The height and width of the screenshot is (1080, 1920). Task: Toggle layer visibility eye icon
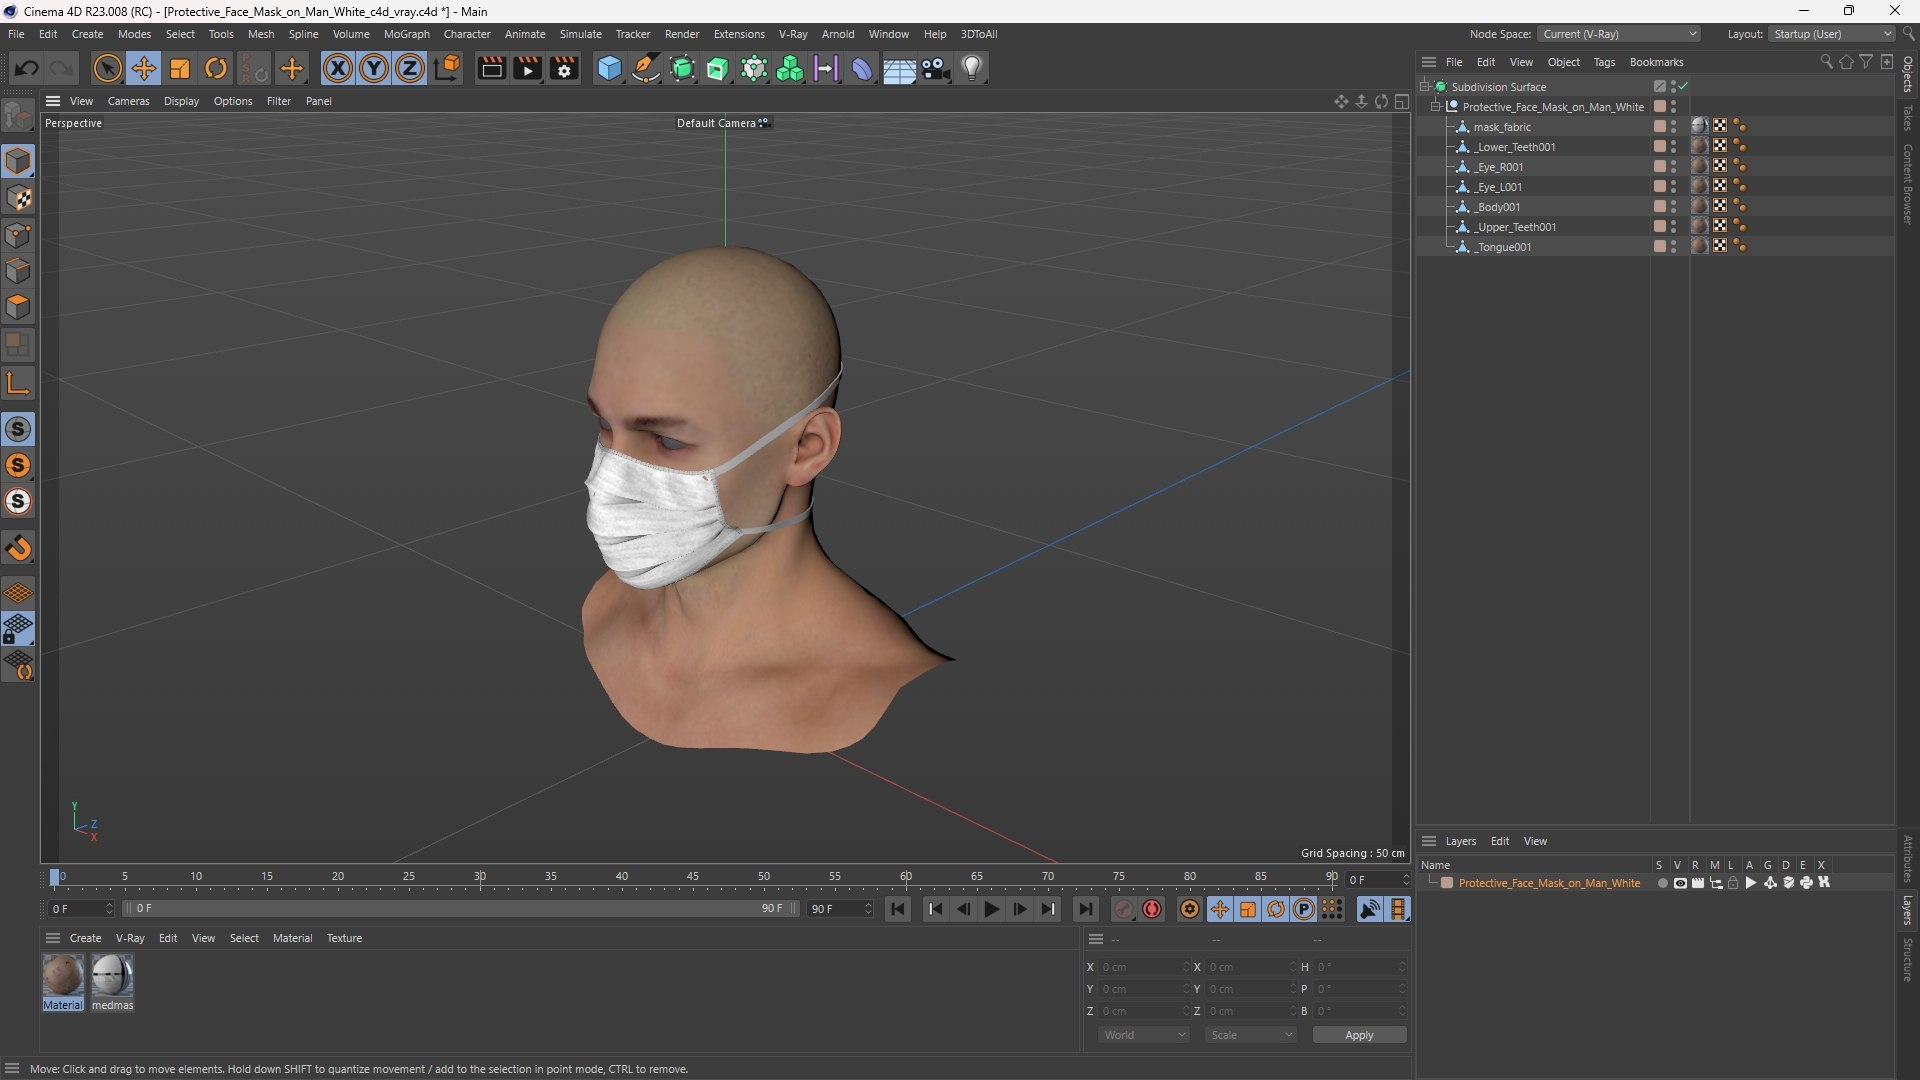[1680, 883]
